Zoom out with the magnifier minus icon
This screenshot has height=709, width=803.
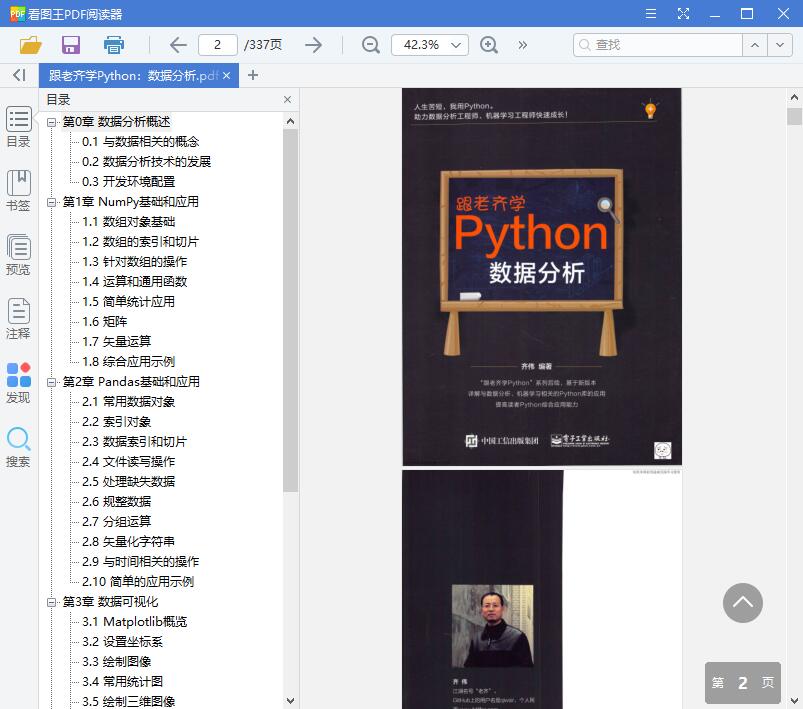(x=370, y=45)
